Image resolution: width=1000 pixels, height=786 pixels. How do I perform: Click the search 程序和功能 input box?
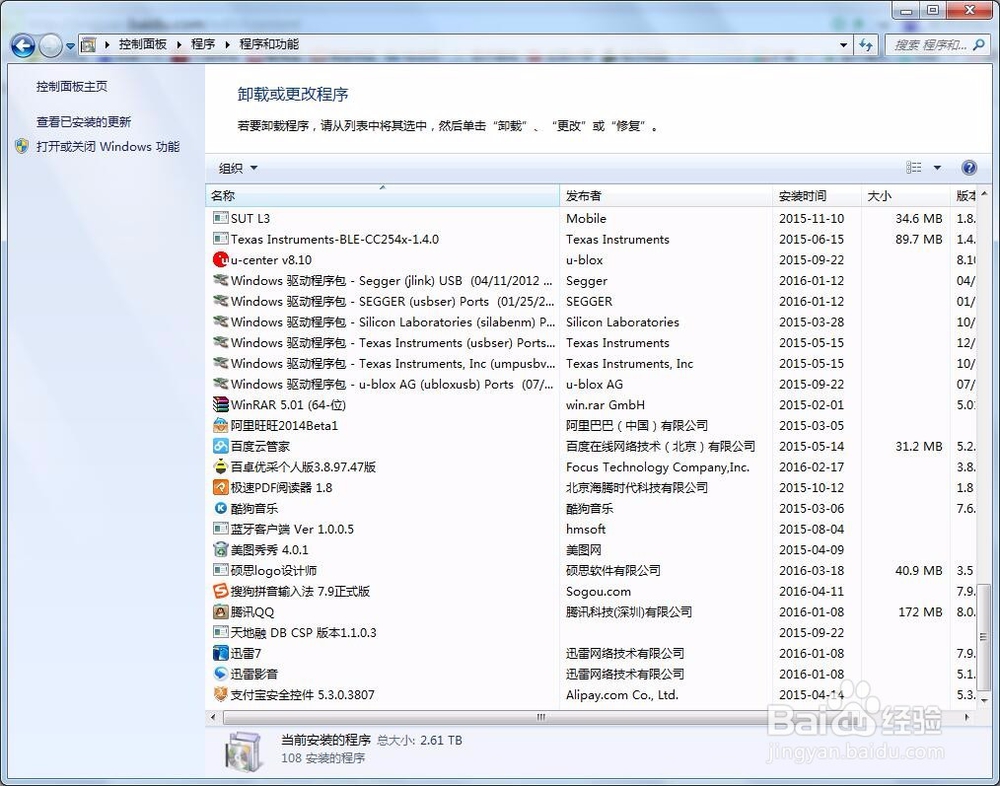(929, 45)
